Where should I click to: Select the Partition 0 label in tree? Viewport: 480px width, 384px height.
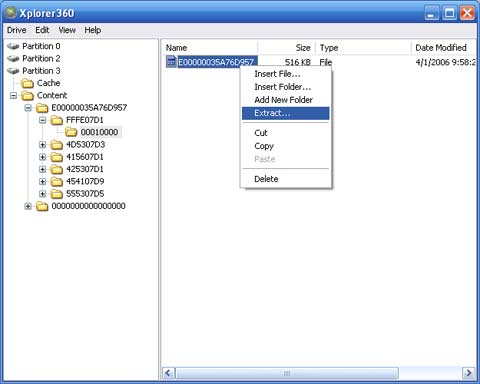[41, 46]
